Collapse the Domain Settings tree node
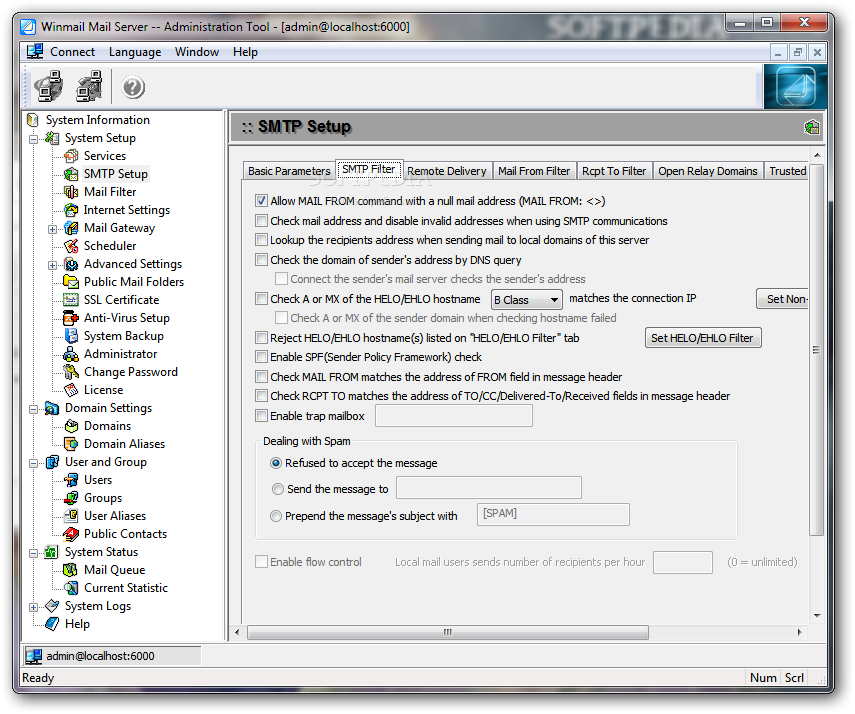 [34, 409]
